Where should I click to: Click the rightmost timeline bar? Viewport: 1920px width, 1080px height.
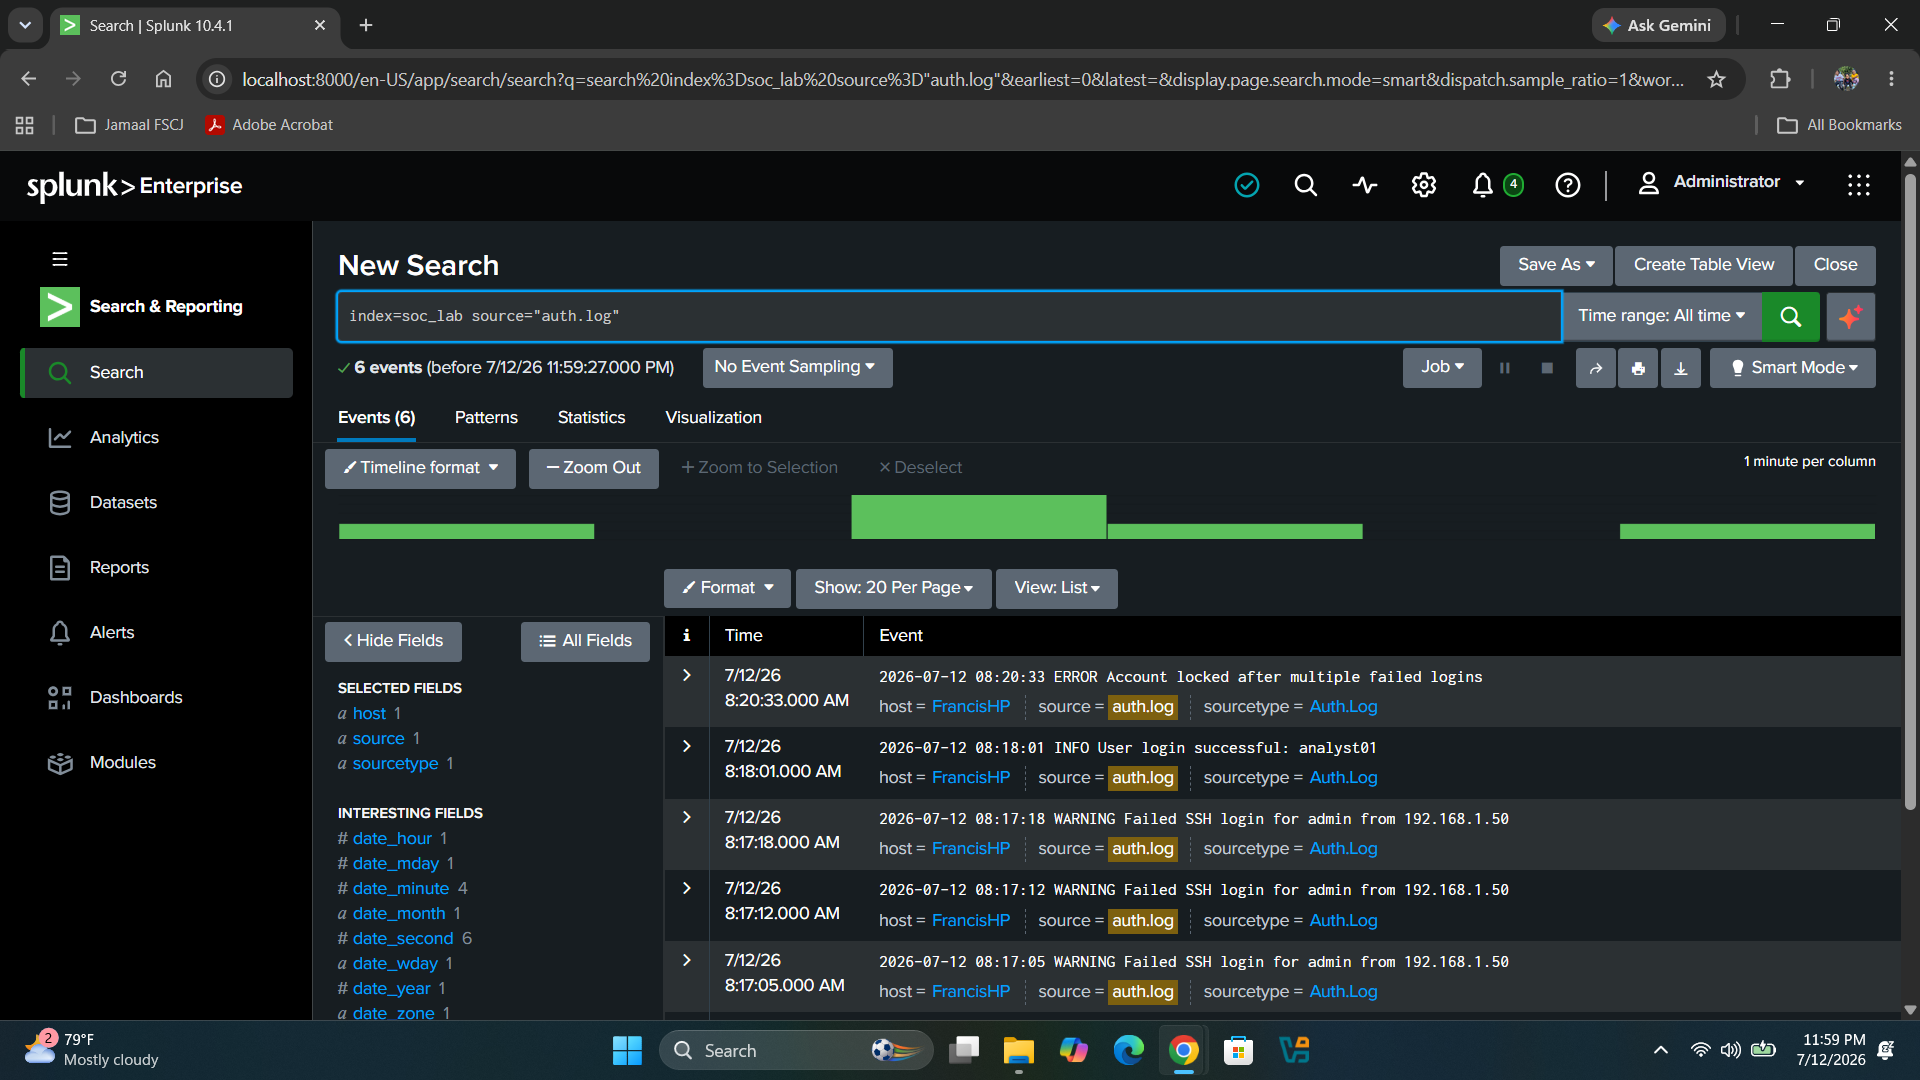[1747, 531]
